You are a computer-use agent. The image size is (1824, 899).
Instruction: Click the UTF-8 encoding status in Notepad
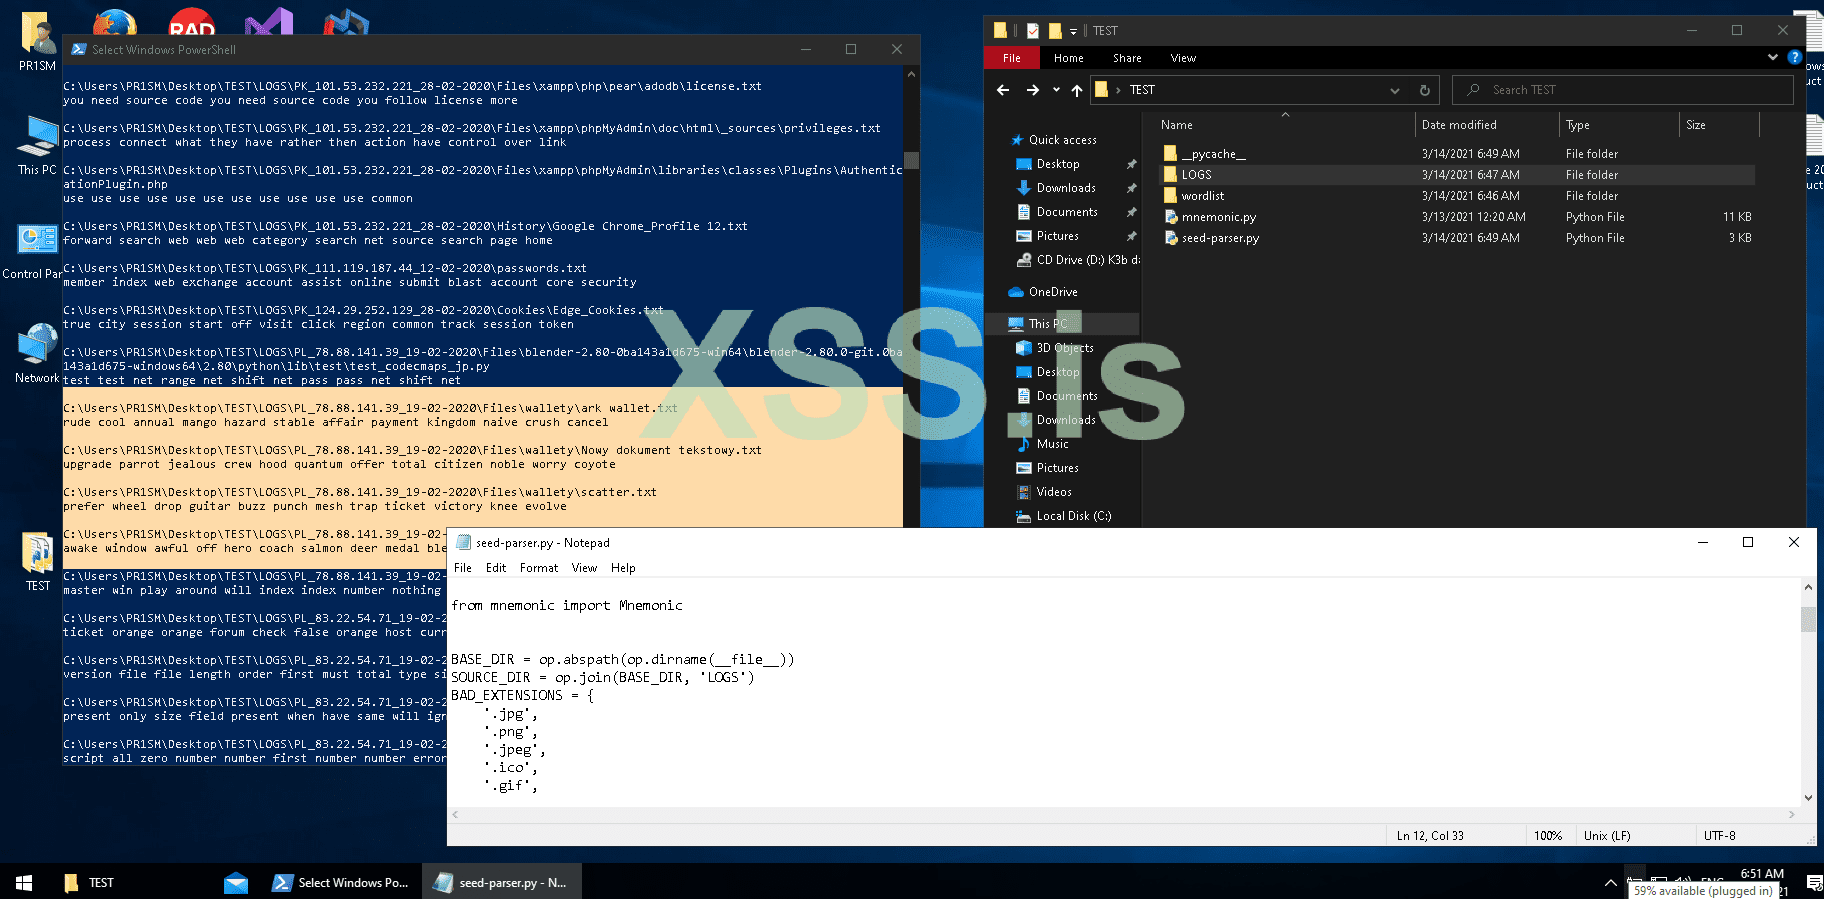click(x=1720, y=836)
